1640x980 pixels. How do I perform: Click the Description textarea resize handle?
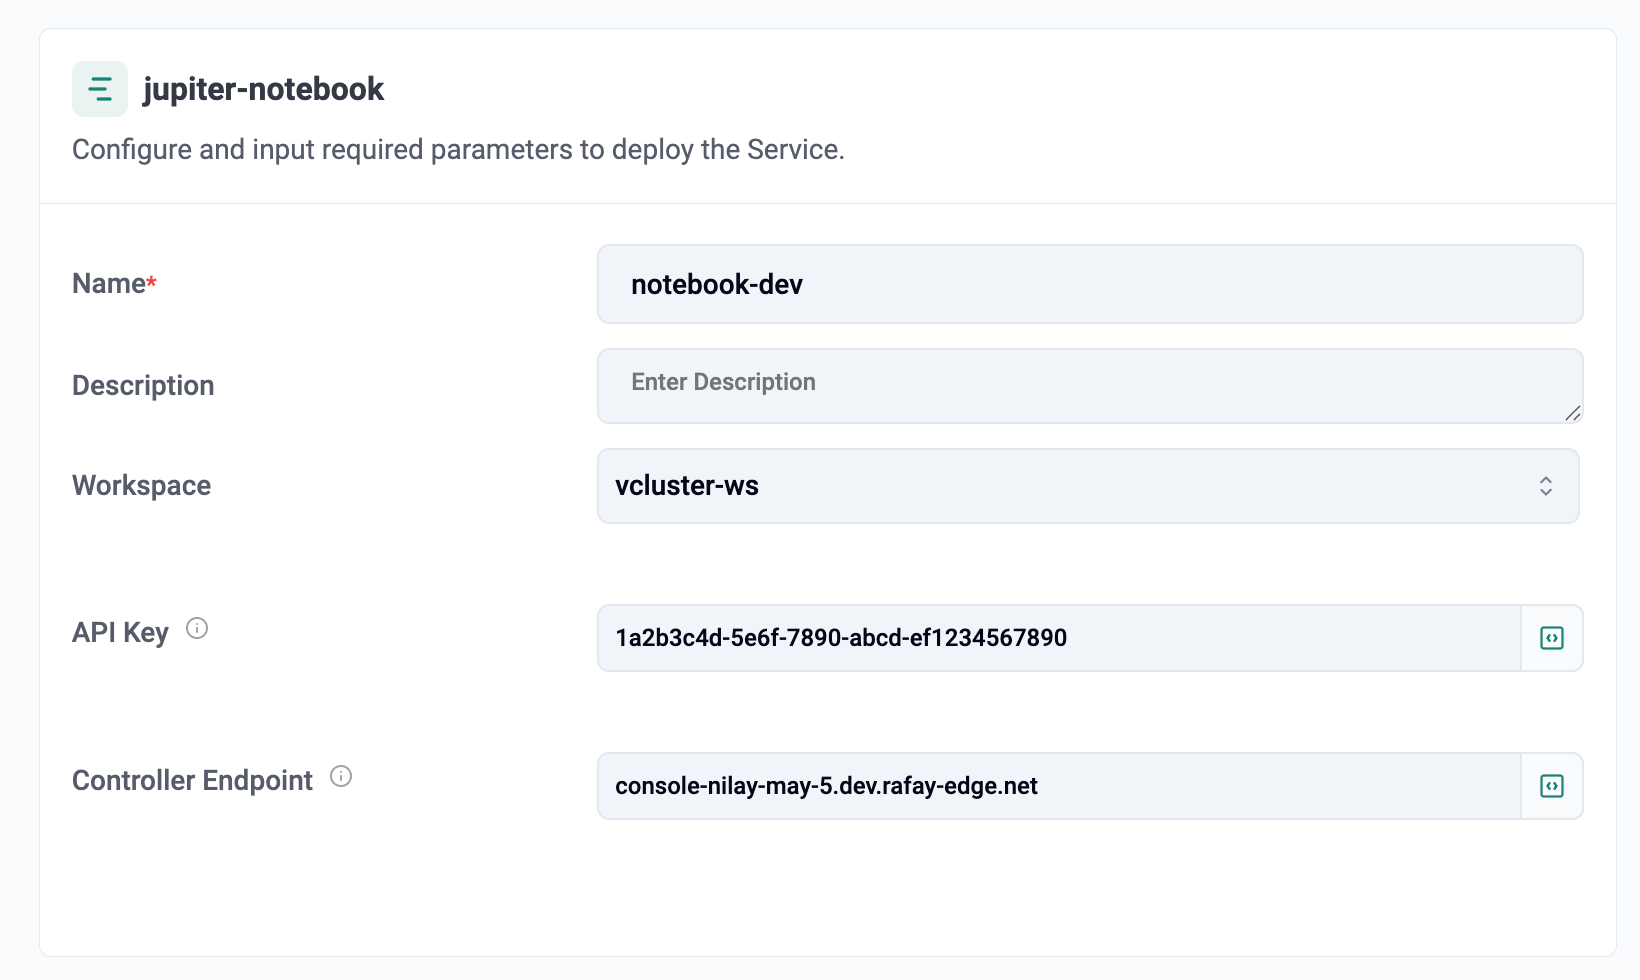1572,413
